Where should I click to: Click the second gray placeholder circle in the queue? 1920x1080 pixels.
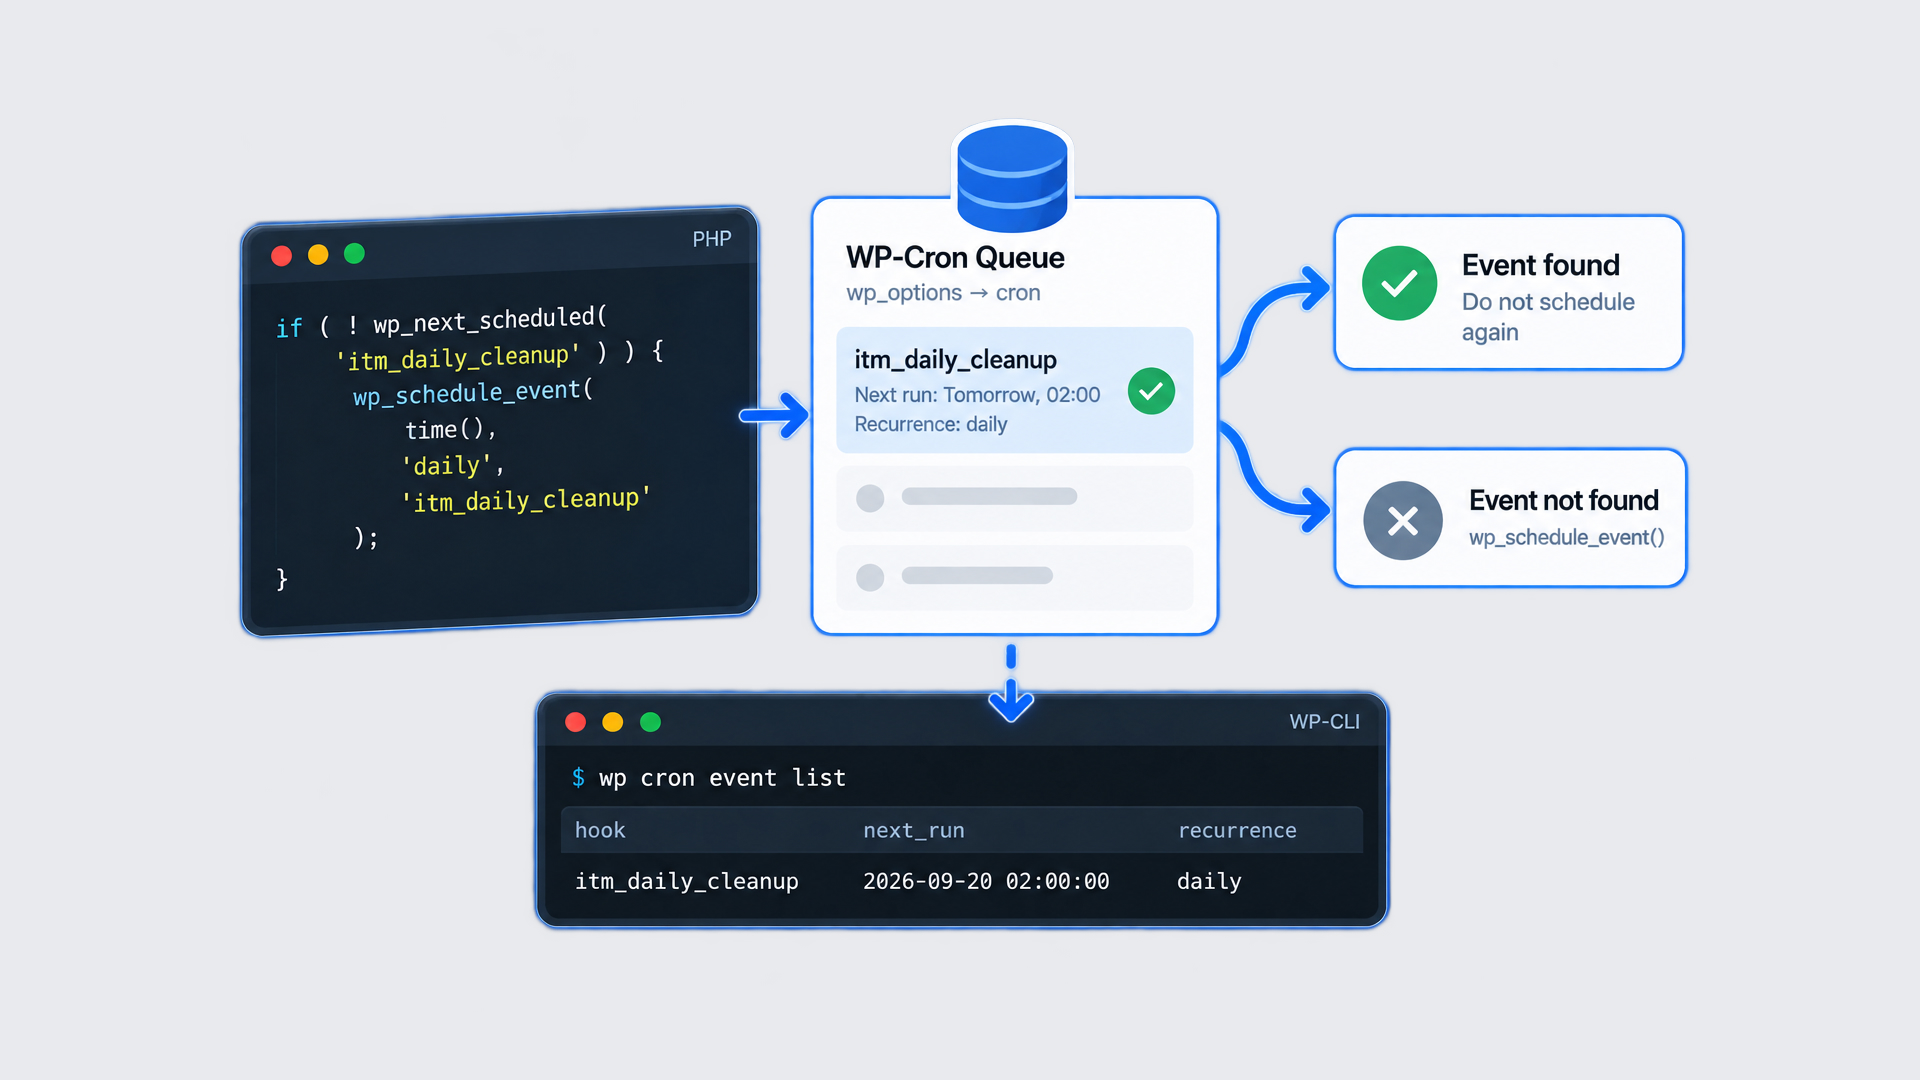(x=870, y=577)
